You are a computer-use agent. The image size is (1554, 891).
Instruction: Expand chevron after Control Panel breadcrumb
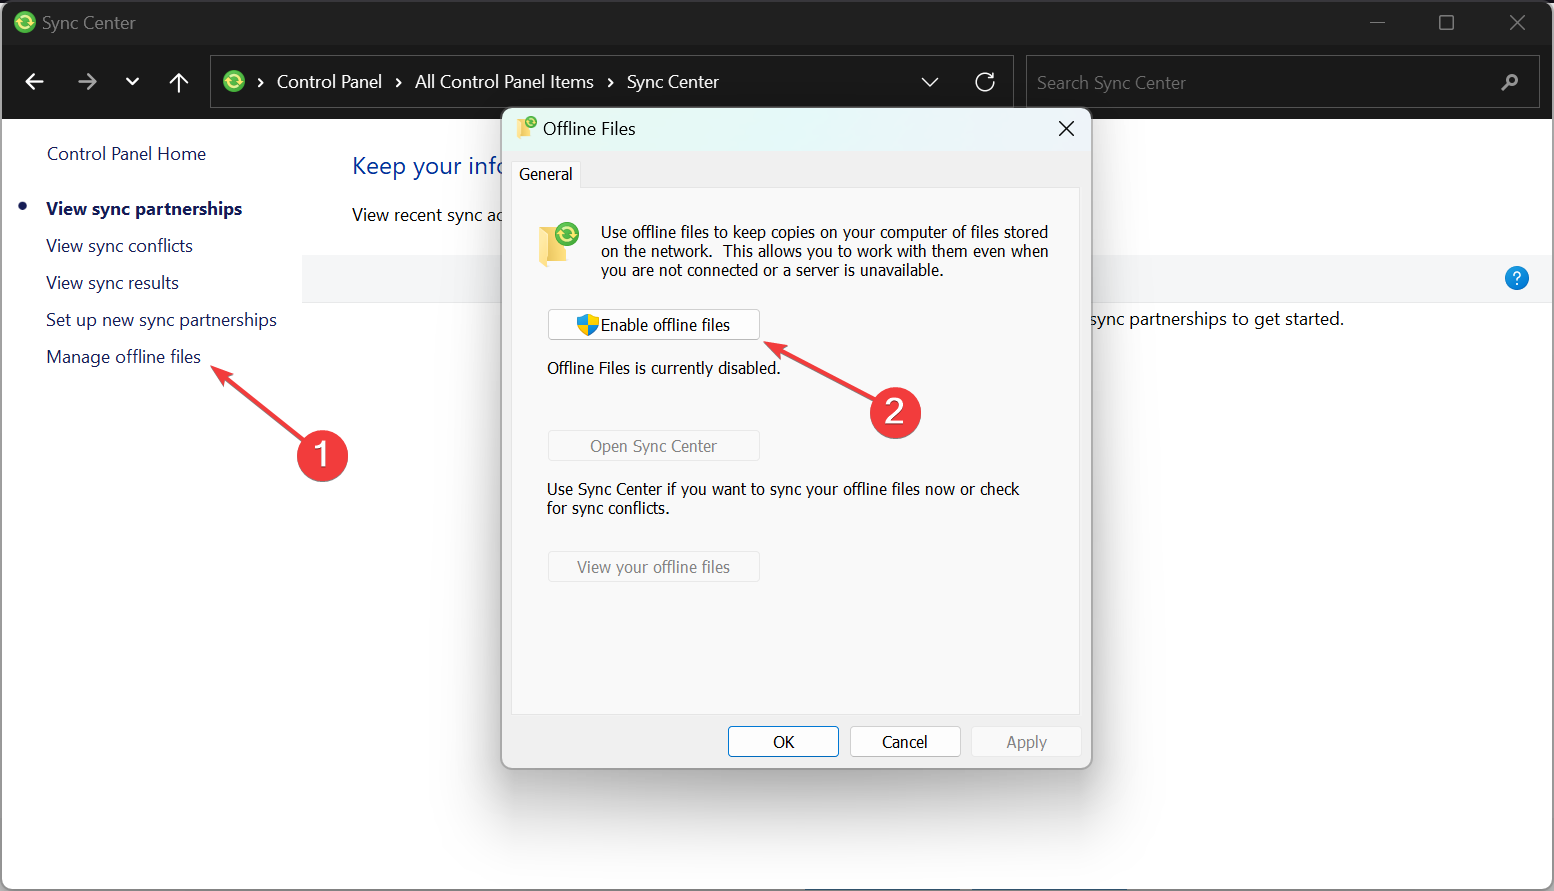click(398, 82)
